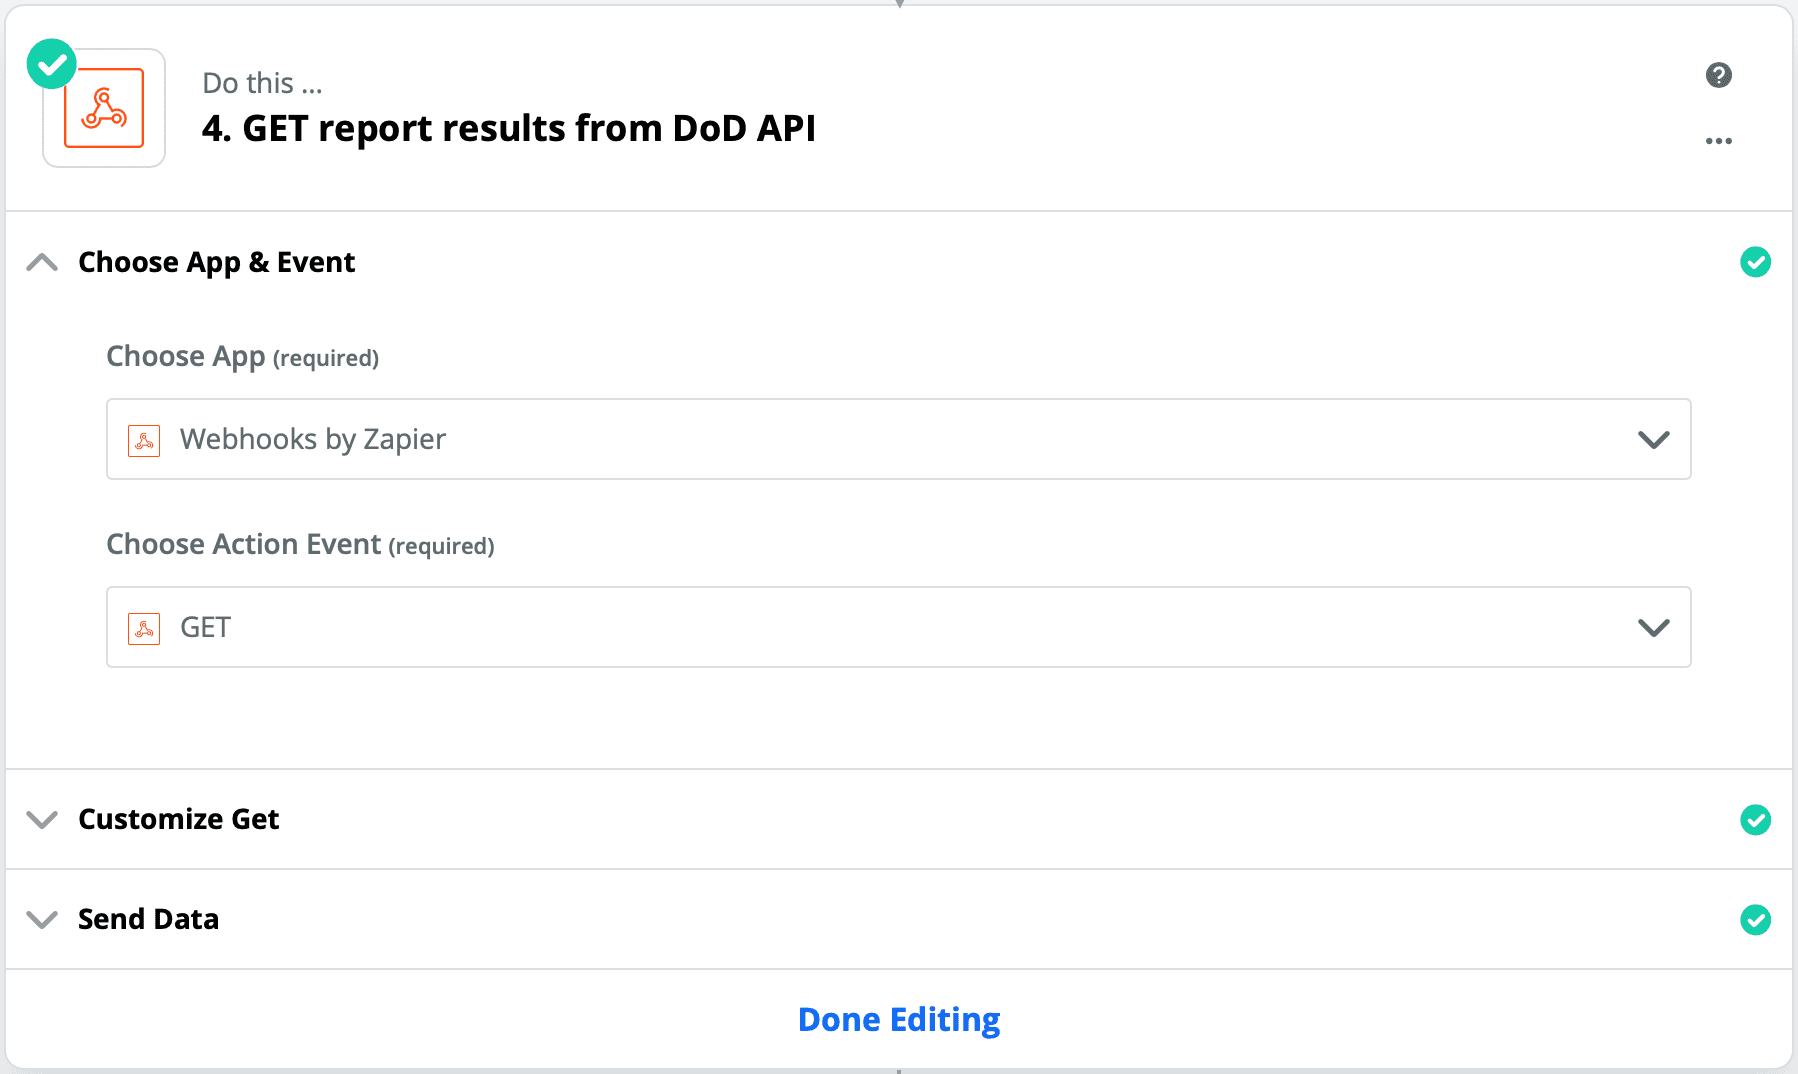Click the Do this label above the step title

(x=261, y=82)
